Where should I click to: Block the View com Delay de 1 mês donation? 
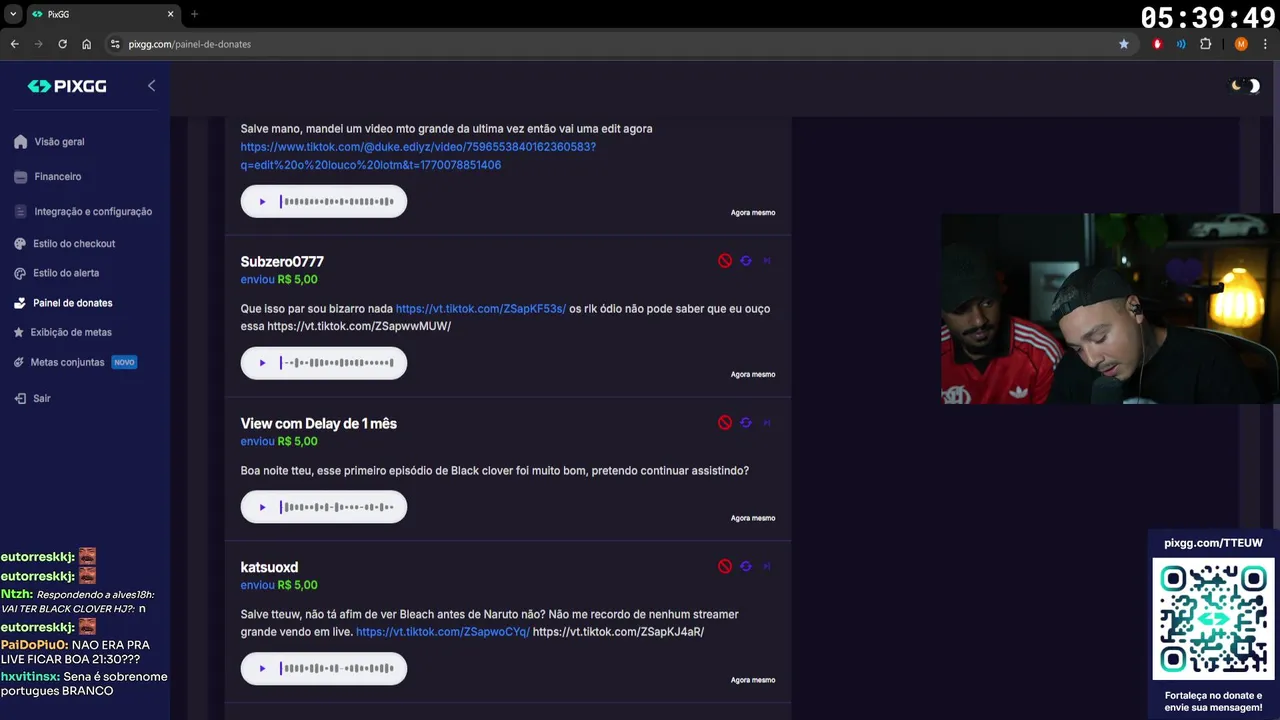[x=725, y=423]
